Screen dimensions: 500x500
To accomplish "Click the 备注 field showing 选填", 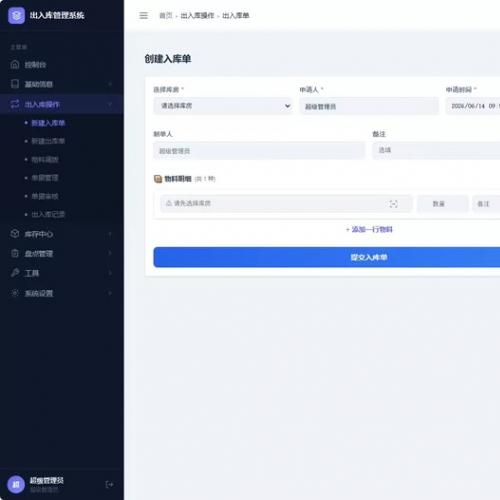I will tap(436, 151).
